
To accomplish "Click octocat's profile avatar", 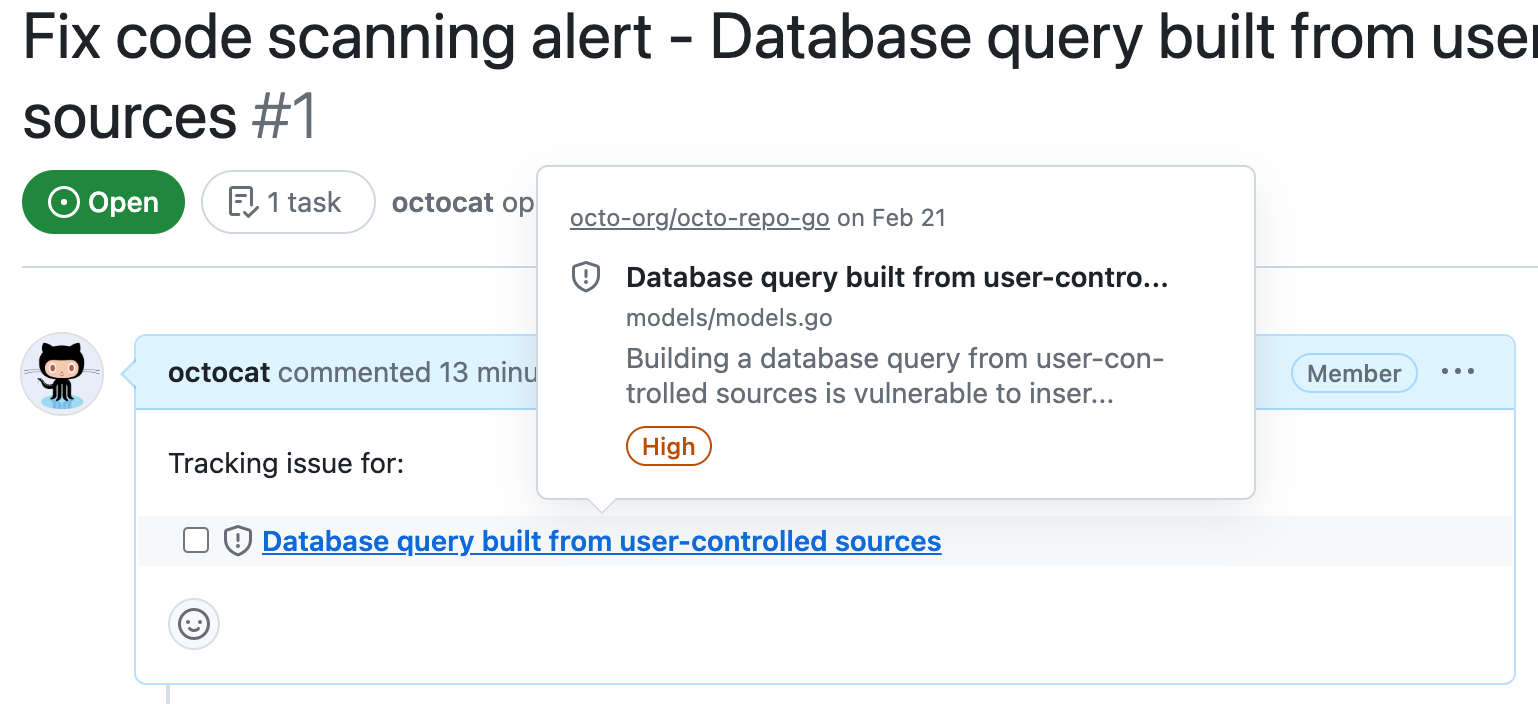I will (62, 373).
